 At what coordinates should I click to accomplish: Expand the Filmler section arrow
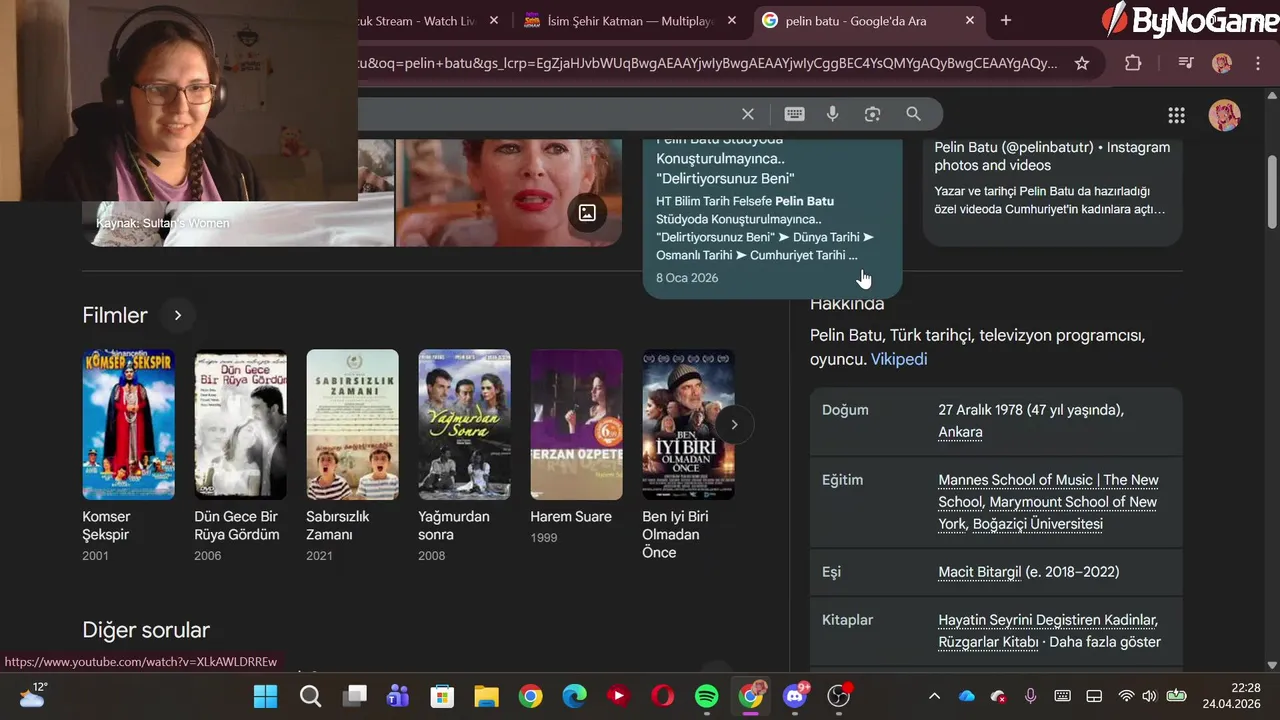[x=177, y=316]
